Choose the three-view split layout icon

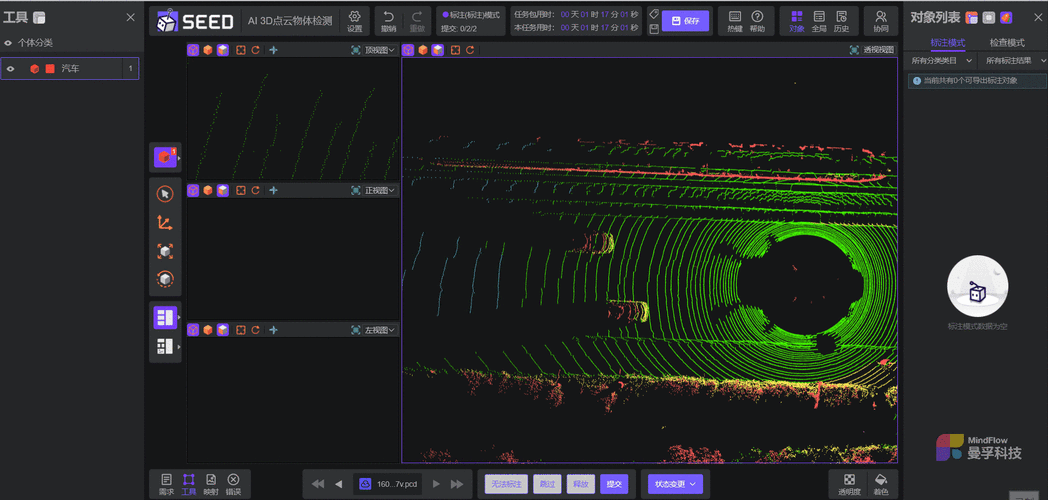pyautogui.click(x=164, y=318)
